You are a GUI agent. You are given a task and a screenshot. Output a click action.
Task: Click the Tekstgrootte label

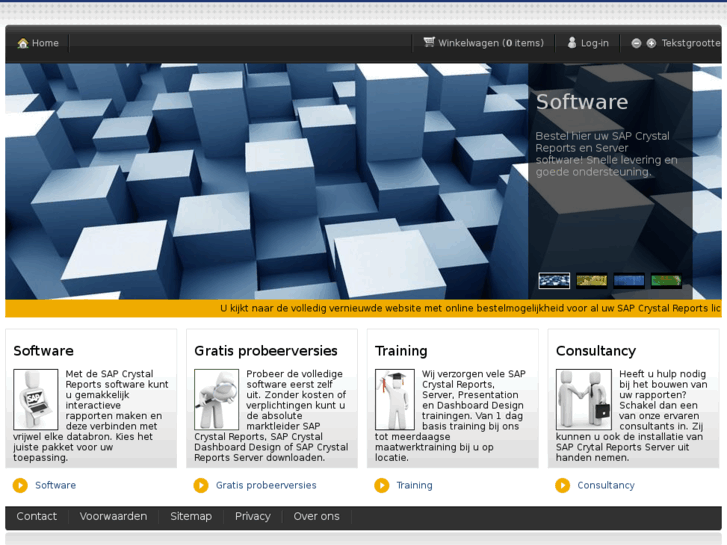691,43
